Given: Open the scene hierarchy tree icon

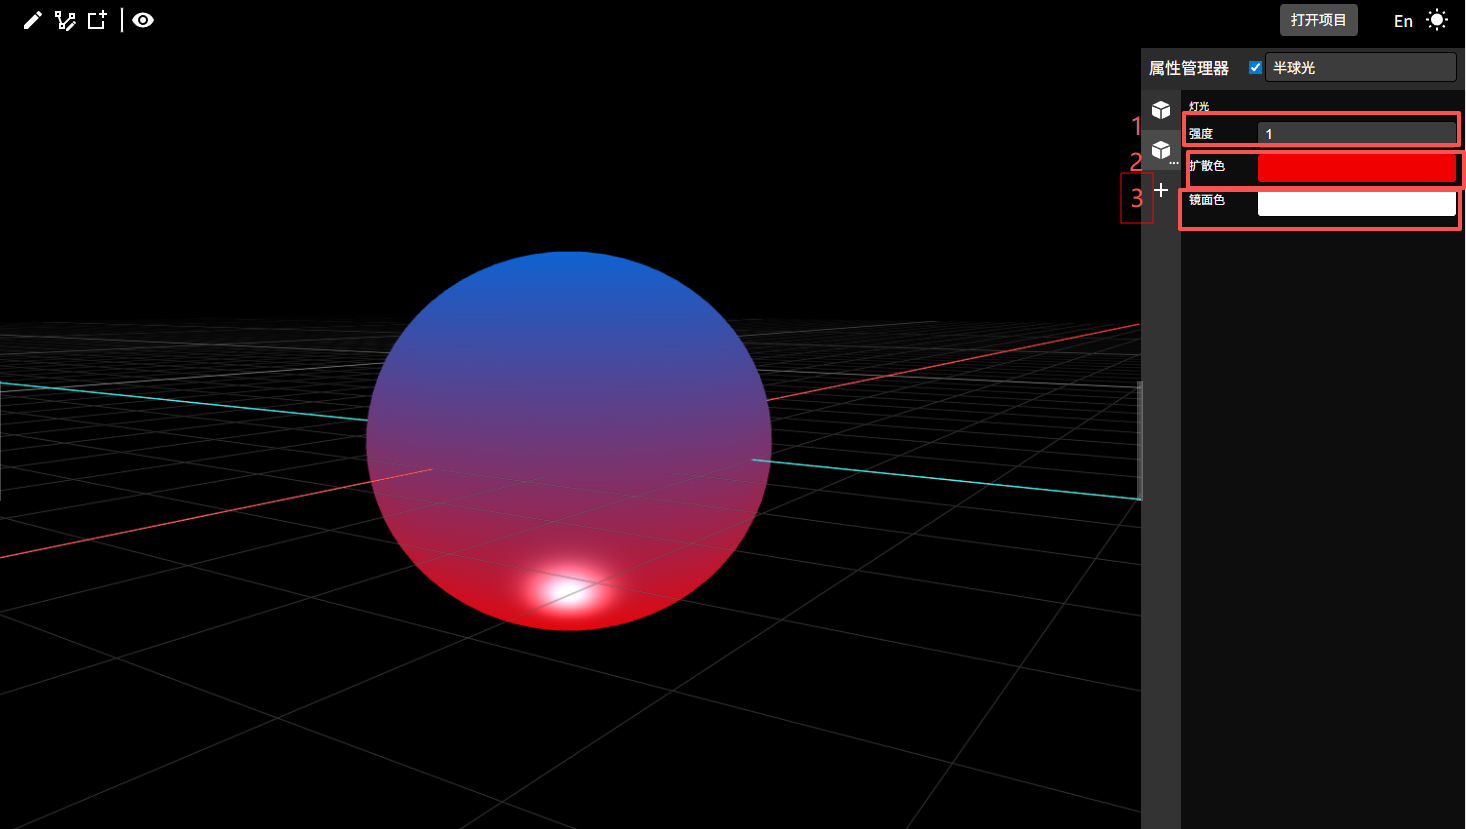Looking at the screenshot, I should click(65, 20).
